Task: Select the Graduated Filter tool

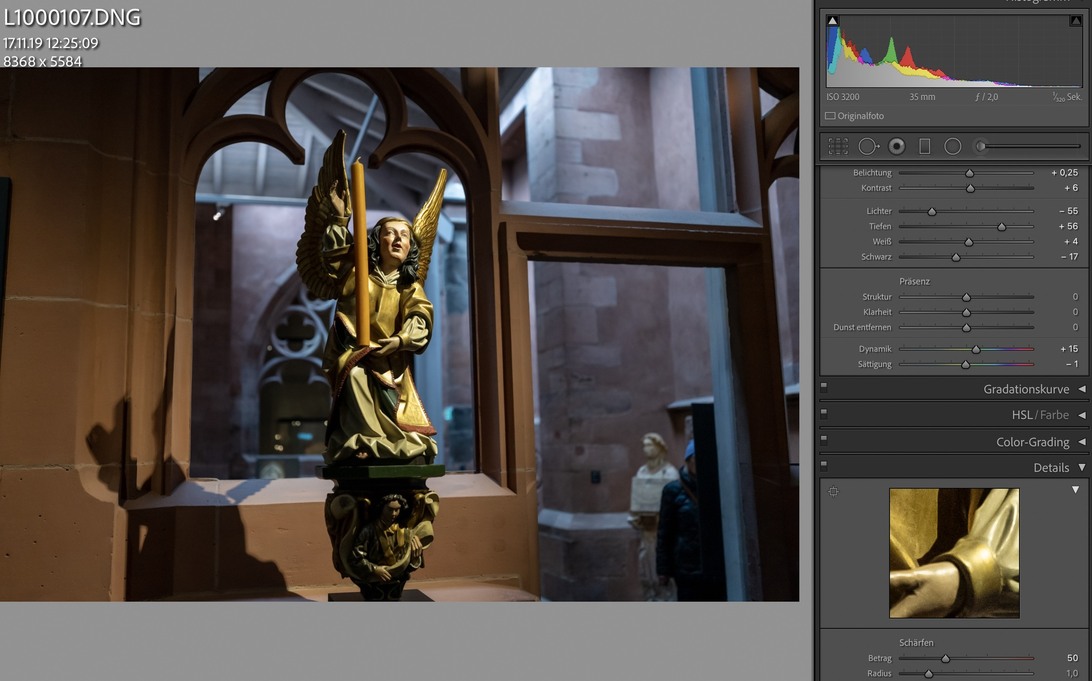Action: coord(925,146)
